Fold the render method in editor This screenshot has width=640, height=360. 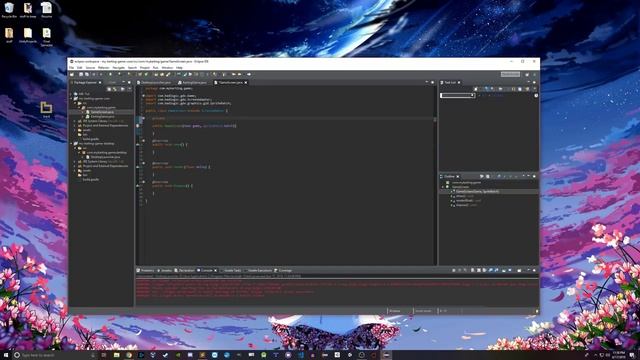pyautogui.click(x=143, y=163)
